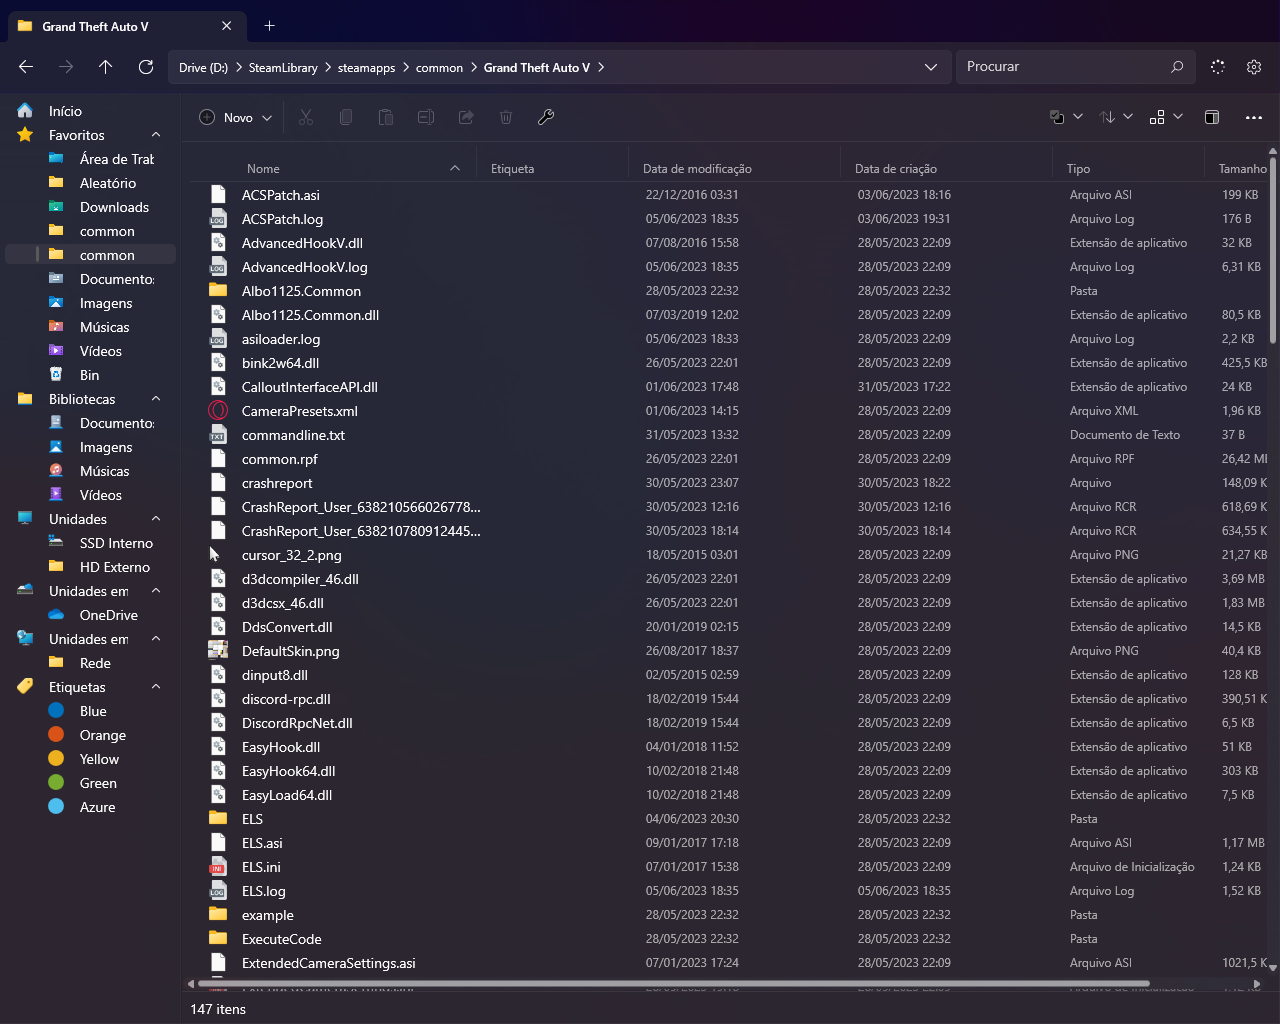
Task: Navigate up one directory level
Action: [106, 67]
